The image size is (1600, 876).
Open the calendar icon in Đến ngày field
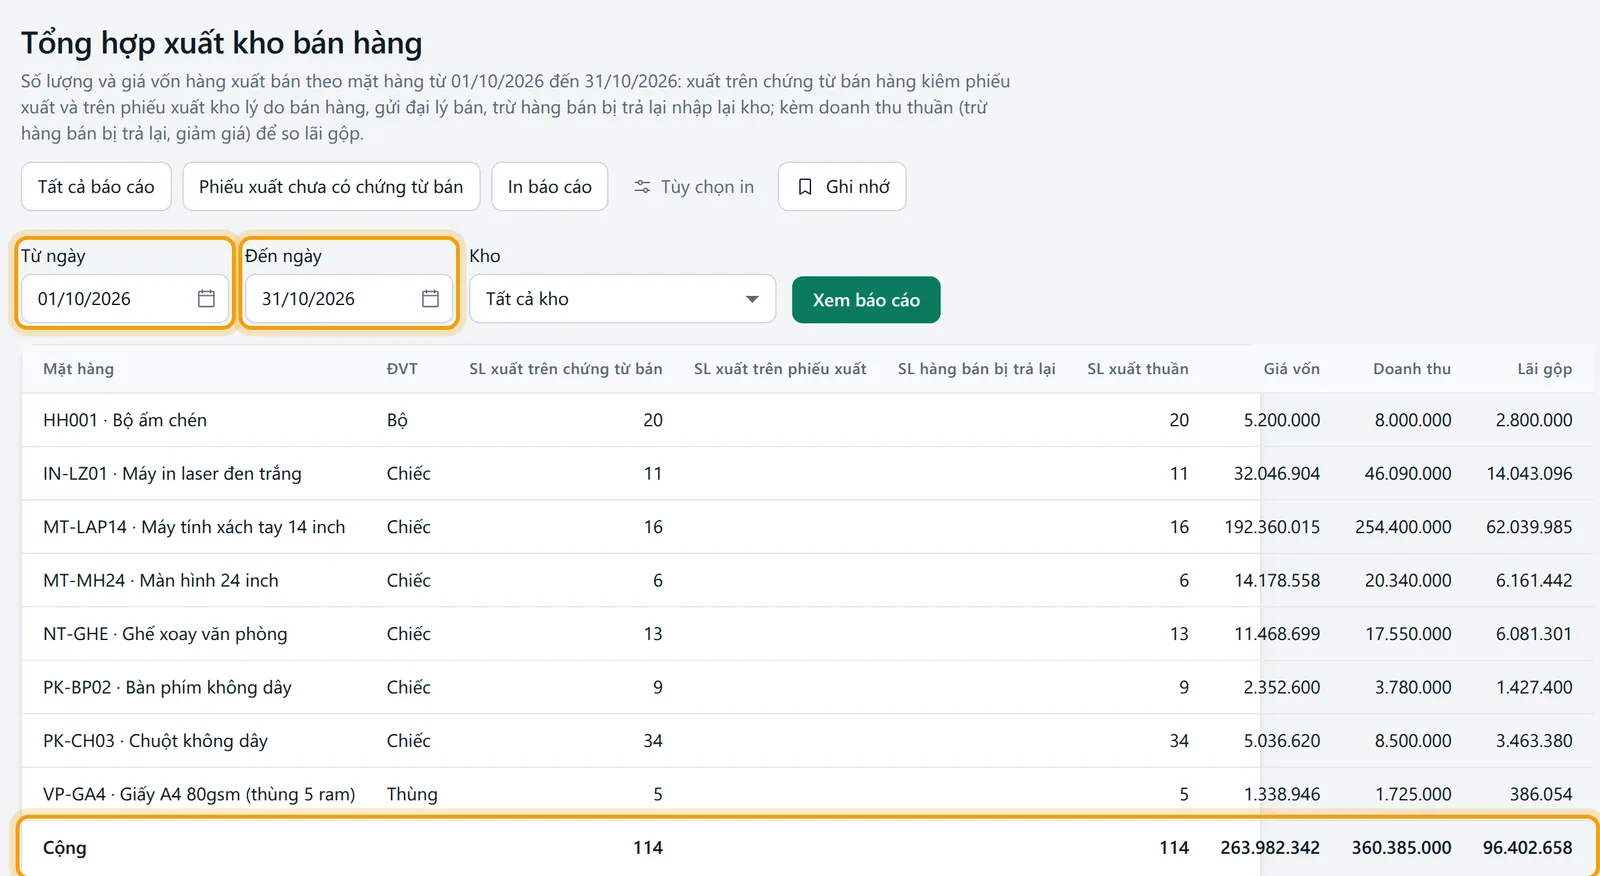click(x=430, y=299)
